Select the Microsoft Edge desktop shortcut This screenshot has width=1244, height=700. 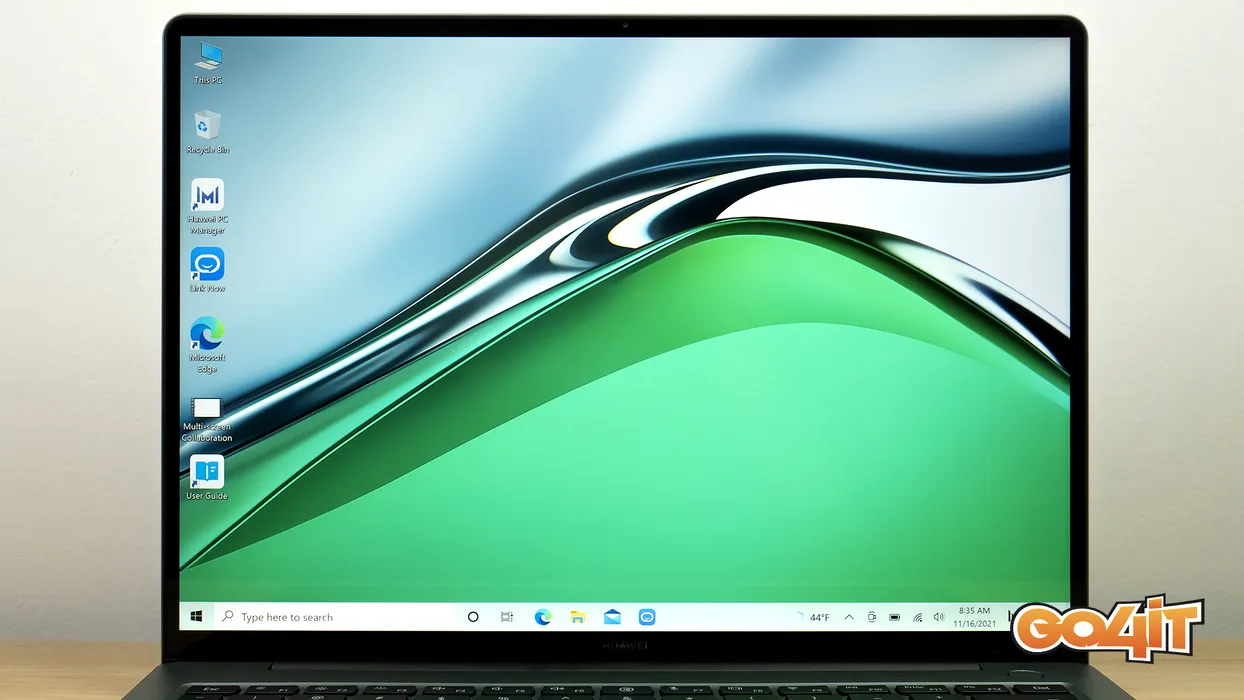(207, 345)
